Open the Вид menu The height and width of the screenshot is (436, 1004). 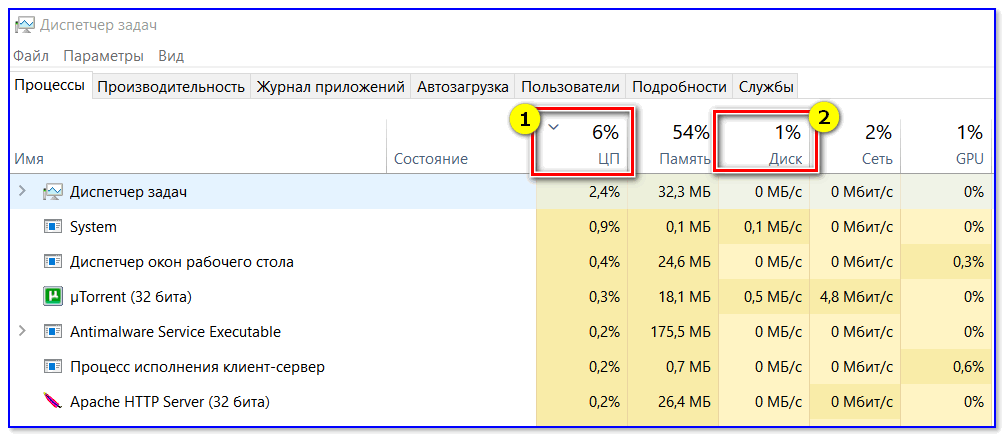point(171,56)
